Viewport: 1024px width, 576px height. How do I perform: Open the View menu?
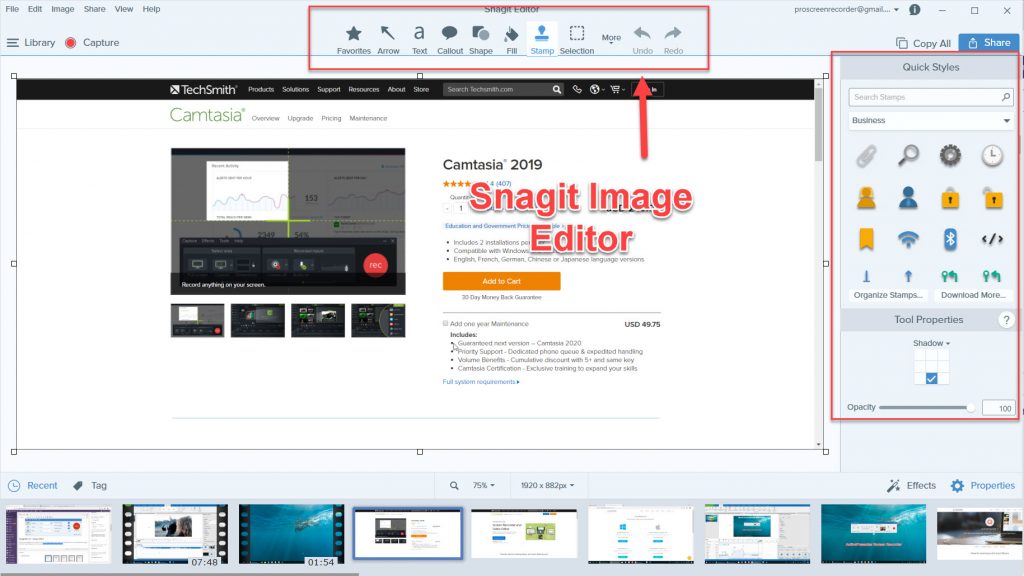tap(123, 9)
